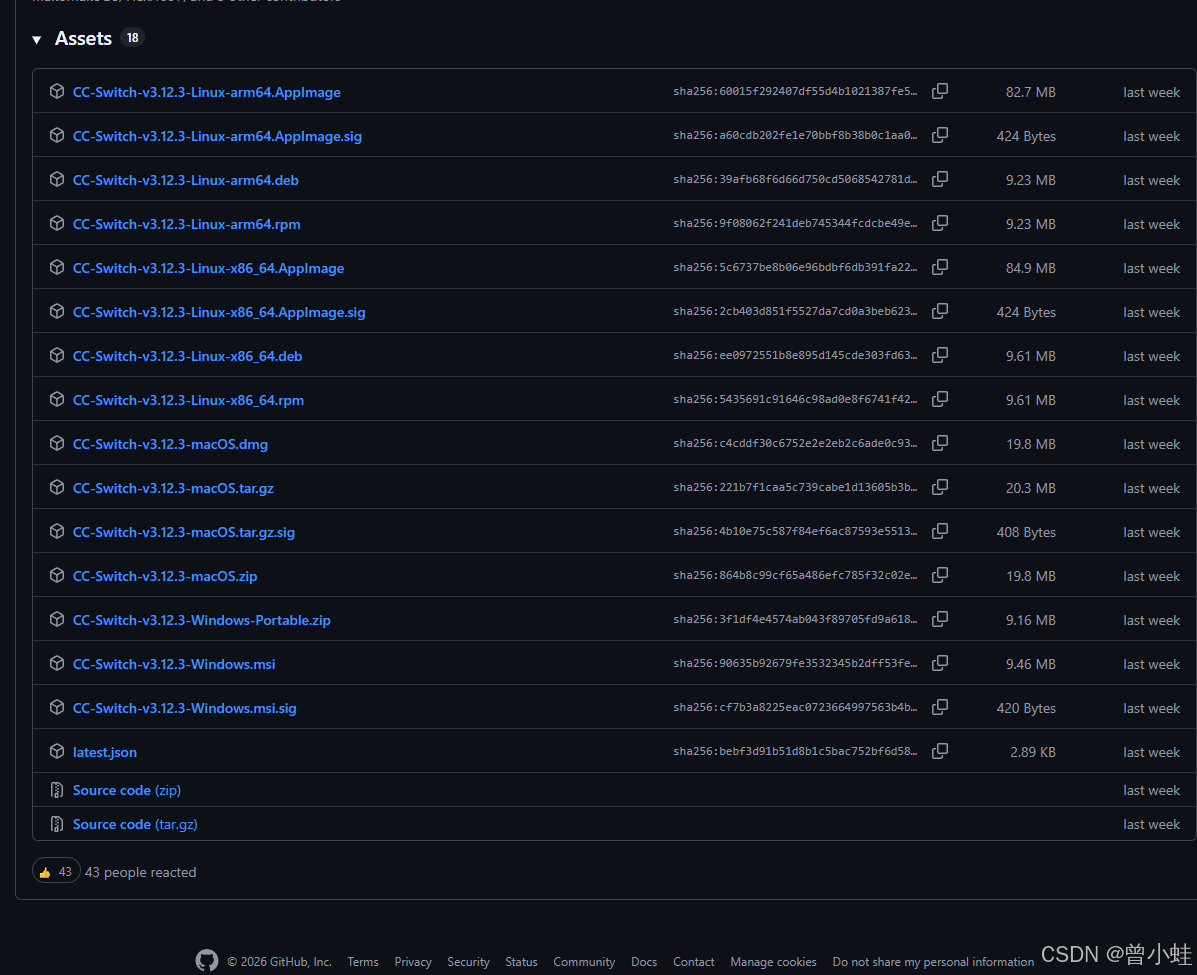This screenshot has width=1197, height=975.
Task: Select the '82.7 MB' size text
Action: [x=1031, y=92]
